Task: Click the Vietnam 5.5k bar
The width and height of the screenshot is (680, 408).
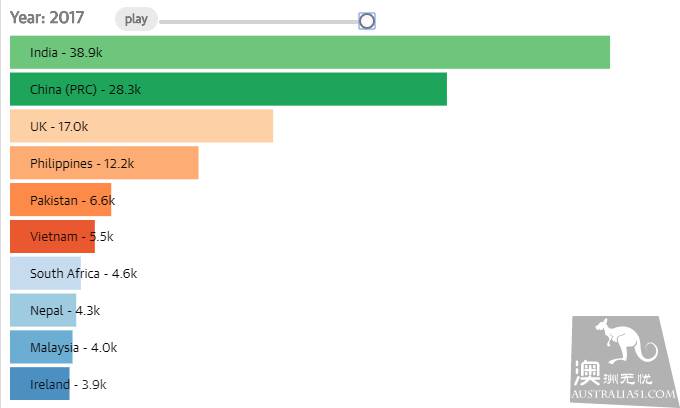Action: tap(52, 237)
